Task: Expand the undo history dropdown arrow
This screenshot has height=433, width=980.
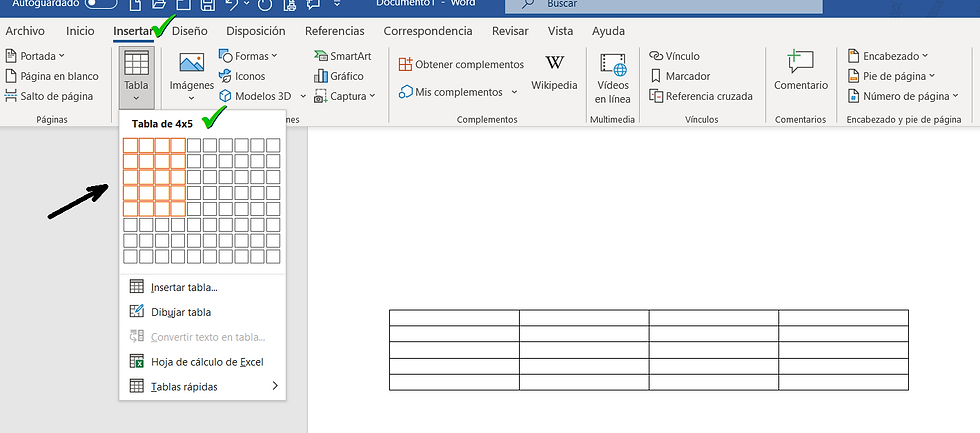Action: coord(247,4)
